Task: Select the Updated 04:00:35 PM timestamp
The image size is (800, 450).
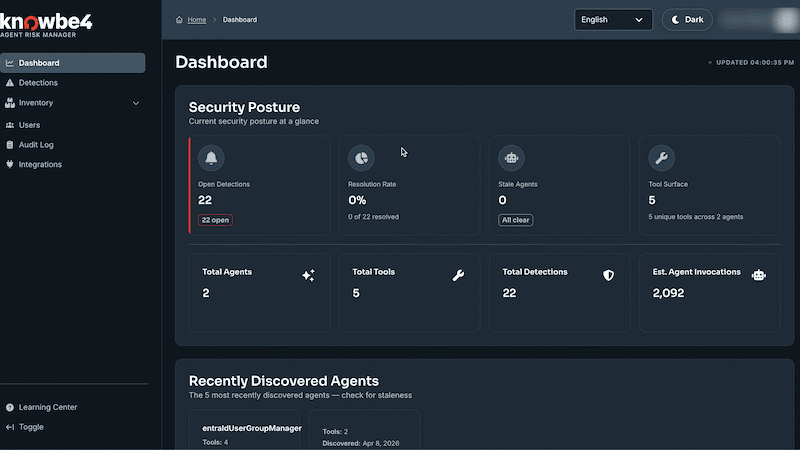Action: tap(755, 63)
